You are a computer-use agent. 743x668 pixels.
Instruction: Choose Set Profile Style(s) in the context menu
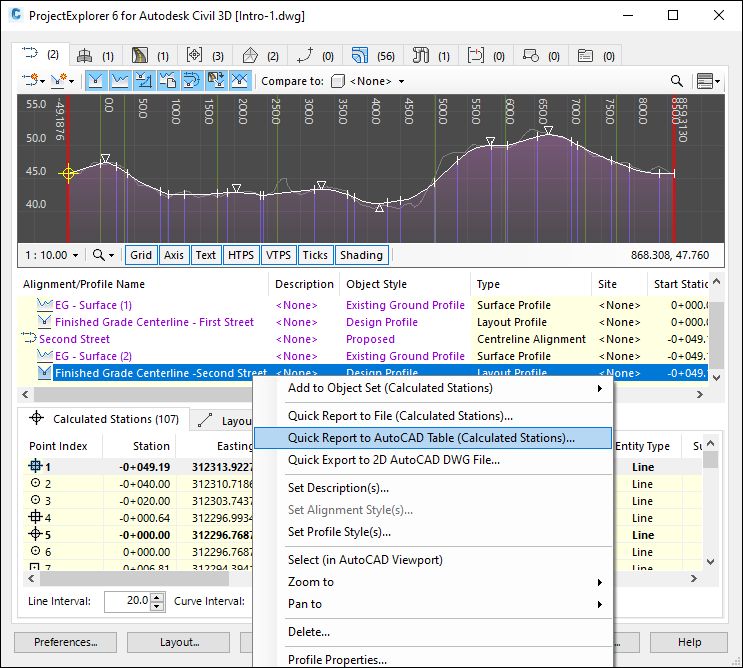(433, 532)
